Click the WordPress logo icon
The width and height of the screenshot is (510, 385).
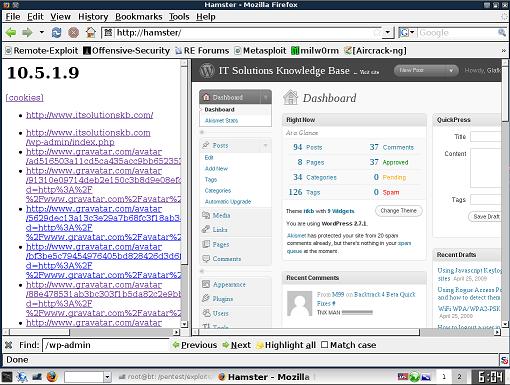207,71
